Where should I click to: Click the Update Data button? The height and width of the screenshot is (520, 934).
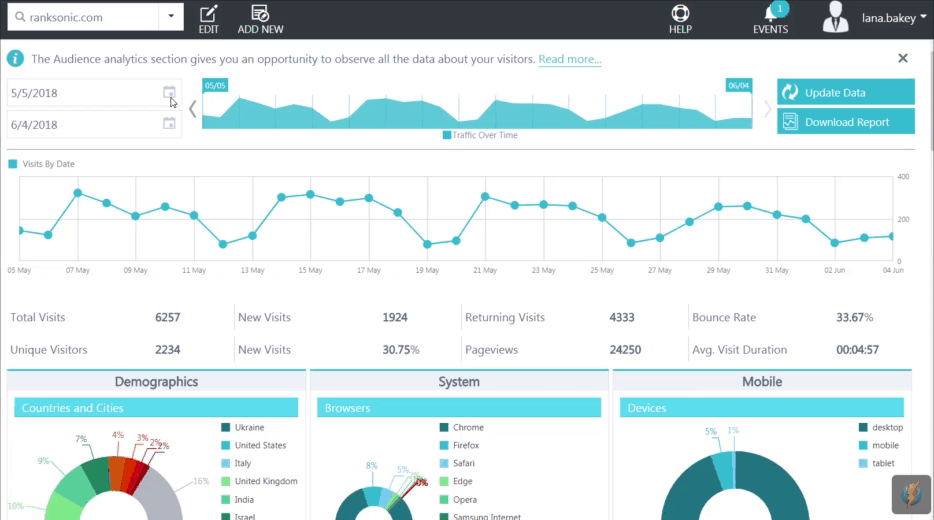tap(845, 92)
